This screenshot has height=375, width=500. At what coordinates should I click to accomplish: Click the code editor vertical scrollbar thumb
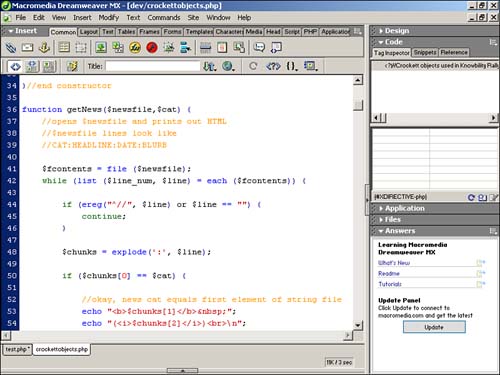click(358, 105)
